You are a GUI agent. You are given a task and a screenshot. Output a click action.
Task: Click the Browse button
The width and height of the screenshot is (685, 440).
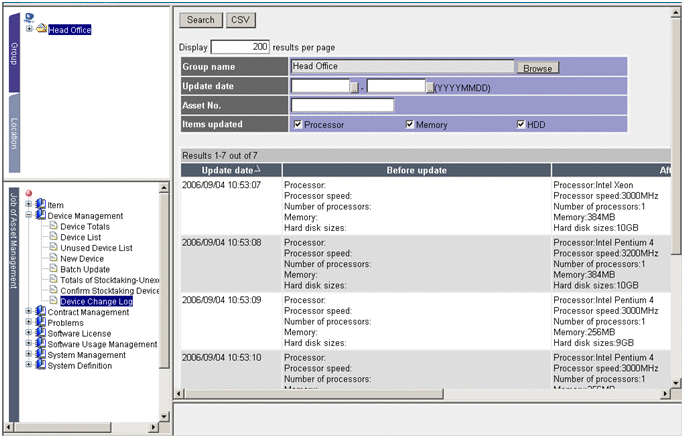click(537, 68)
